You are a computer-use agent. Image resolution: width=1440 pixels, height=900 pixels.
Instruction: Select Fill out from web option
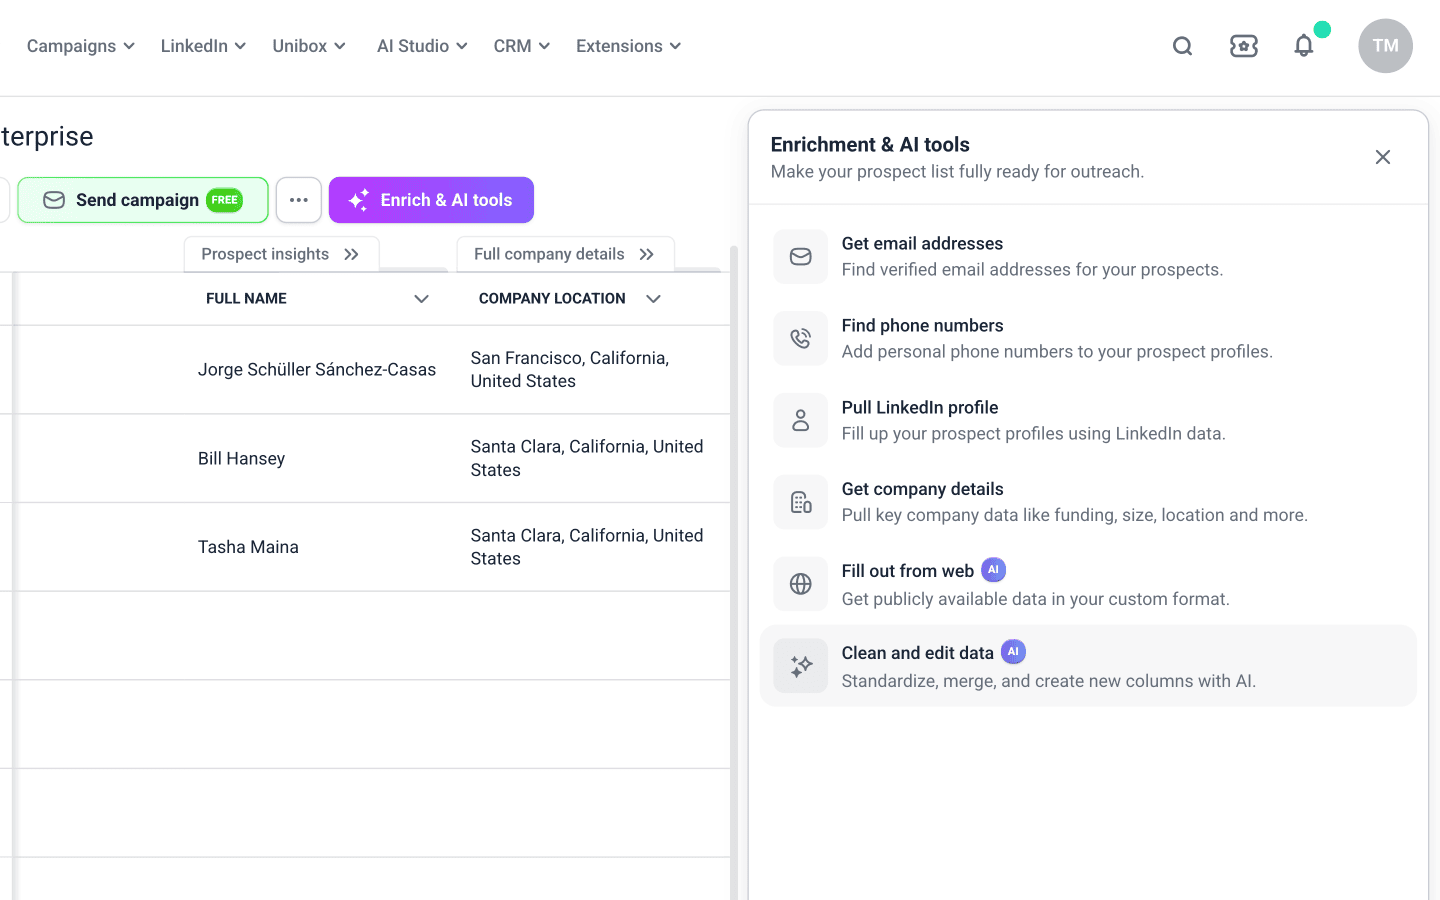point(1088,584)
